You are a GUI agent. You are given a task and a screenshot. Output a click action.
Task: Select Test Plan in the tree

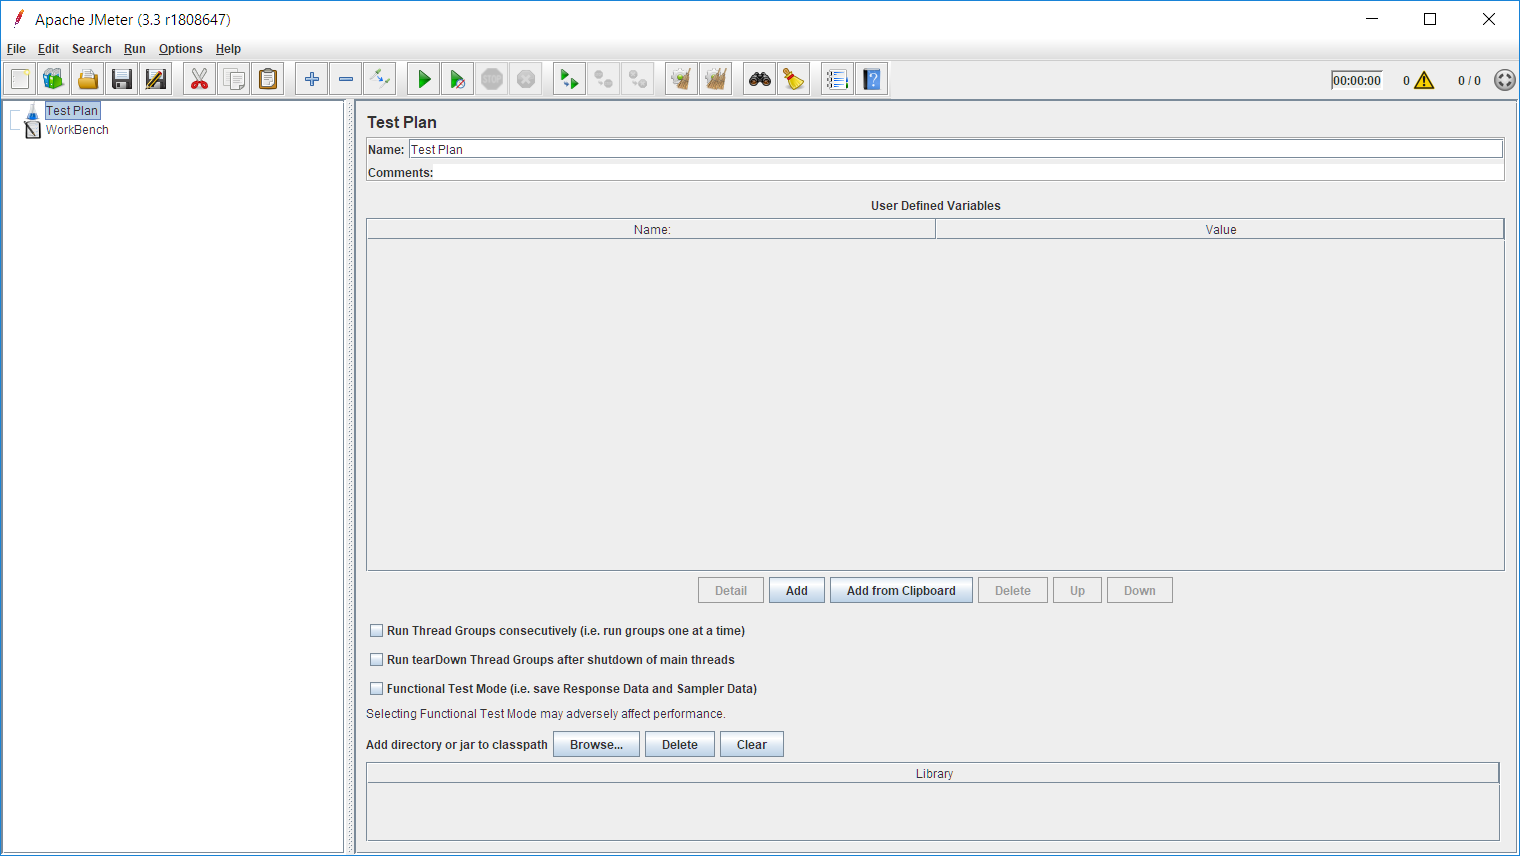pyautogui.click(x=72, y=111)
